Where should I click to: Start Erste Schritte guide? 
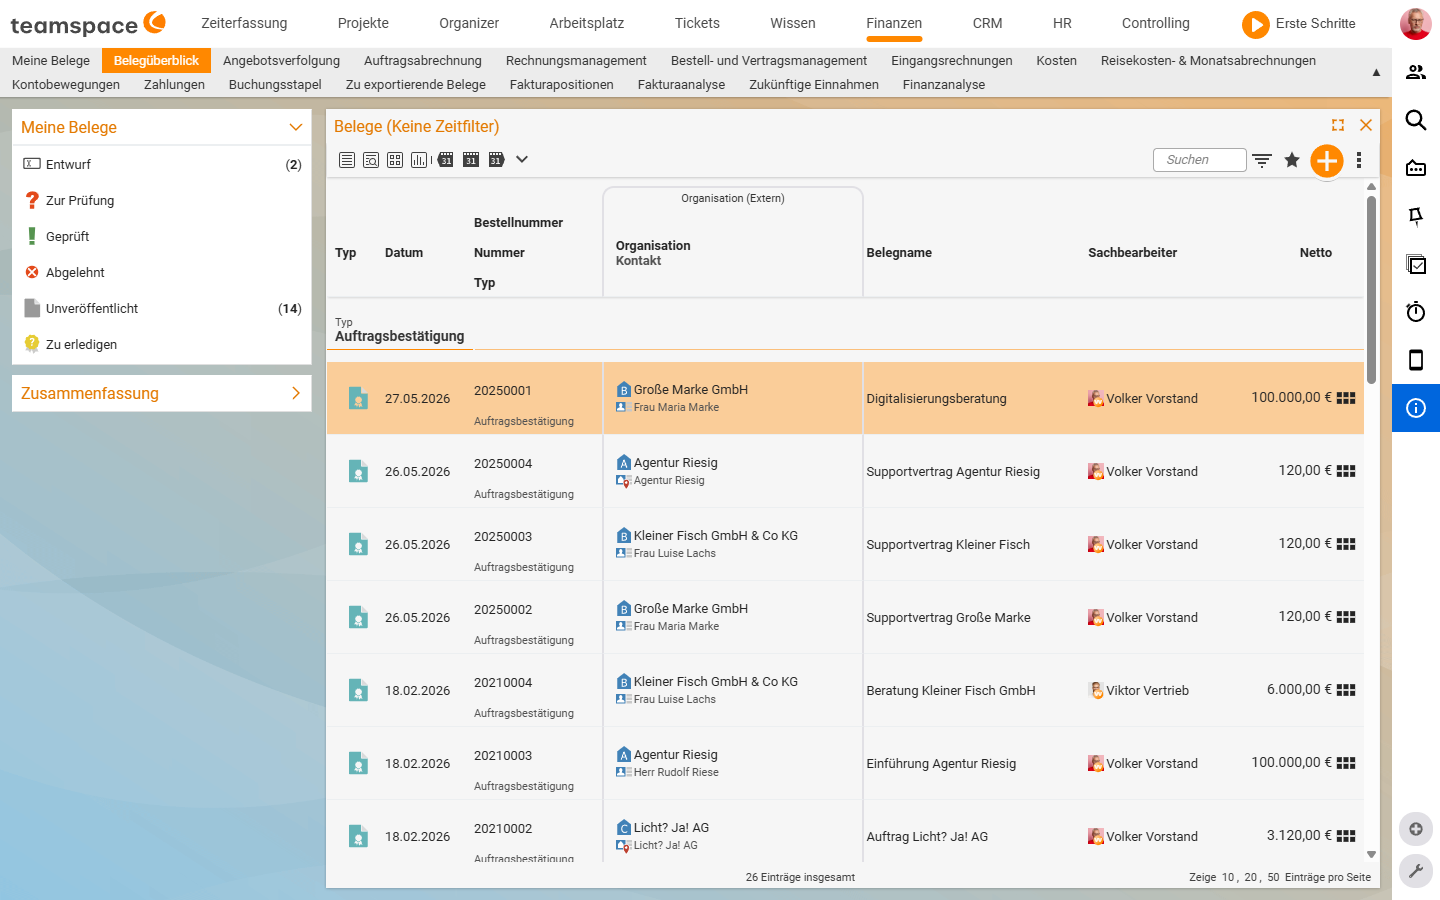[1299, 23]
